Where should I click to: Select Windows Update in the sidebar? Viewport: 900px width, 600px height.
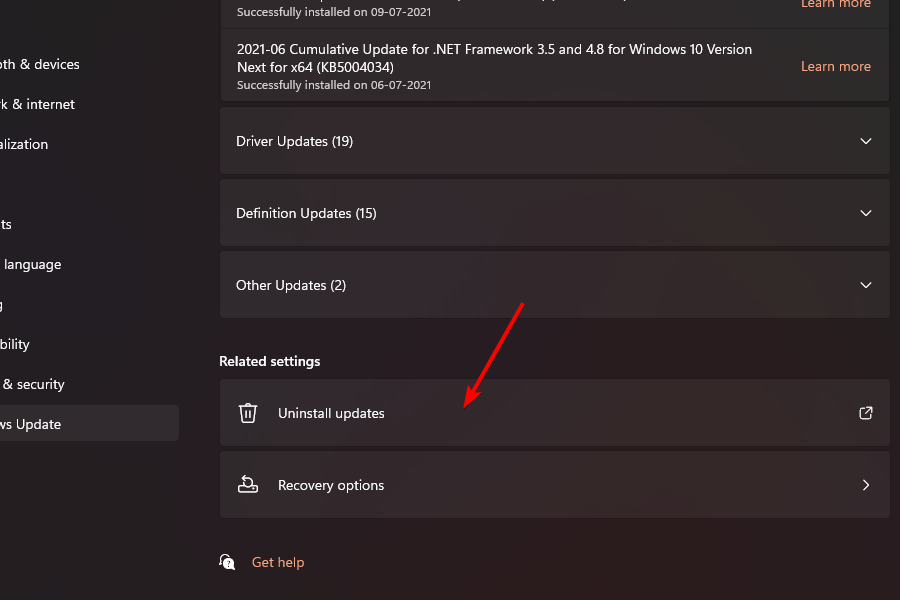click(x=89, y=424)
